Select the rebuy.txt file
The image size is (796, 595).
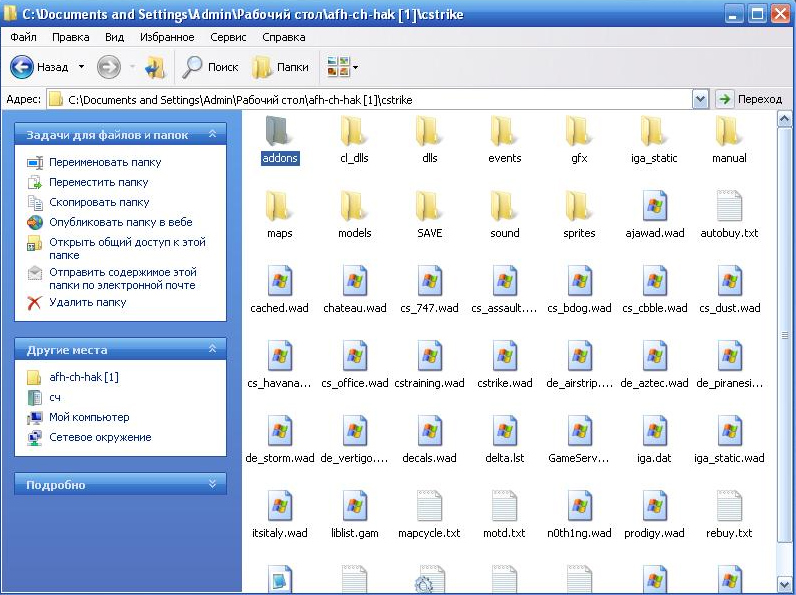coord(729,514)
